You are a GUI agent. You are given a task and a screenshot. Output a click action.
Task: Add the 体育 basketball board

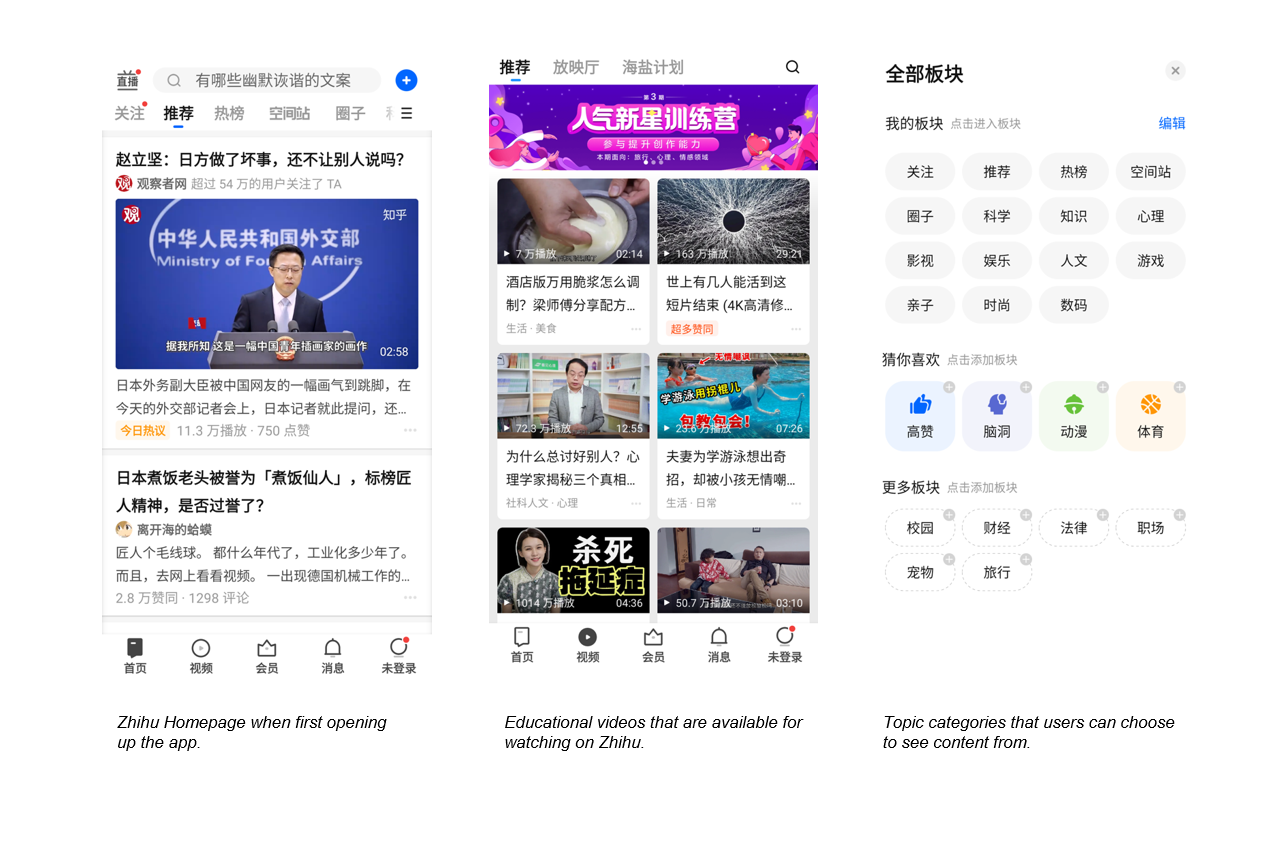pos(1150,415)
